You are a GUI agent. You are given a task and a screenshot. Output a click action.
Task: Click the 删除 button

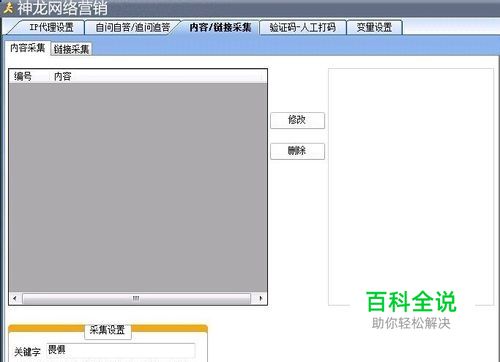pyautogui.click(x=297, y=151)
